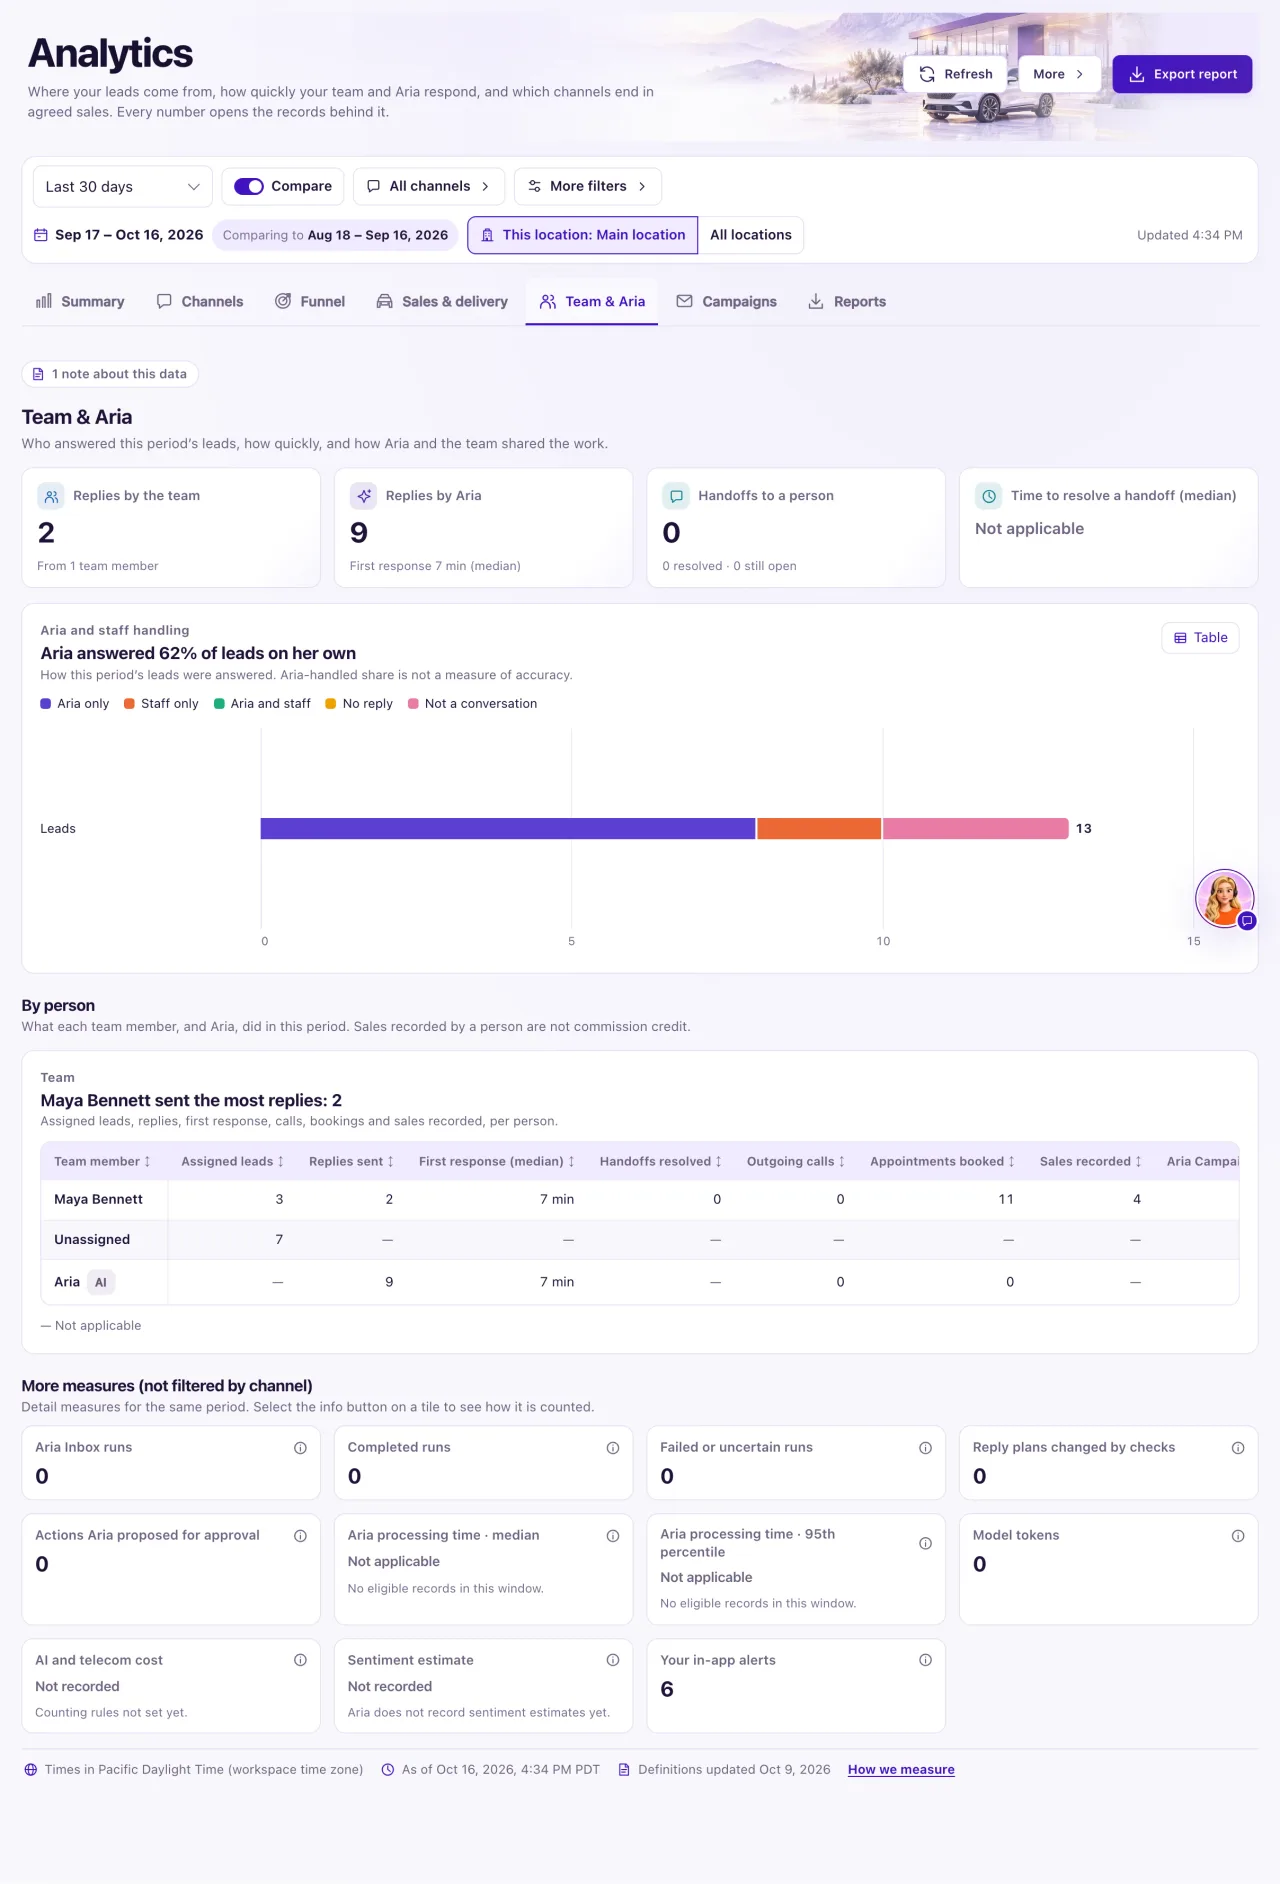Open the Funnel tab
This screenshot has height=1884, width=1280.
[x=310, y=301]
